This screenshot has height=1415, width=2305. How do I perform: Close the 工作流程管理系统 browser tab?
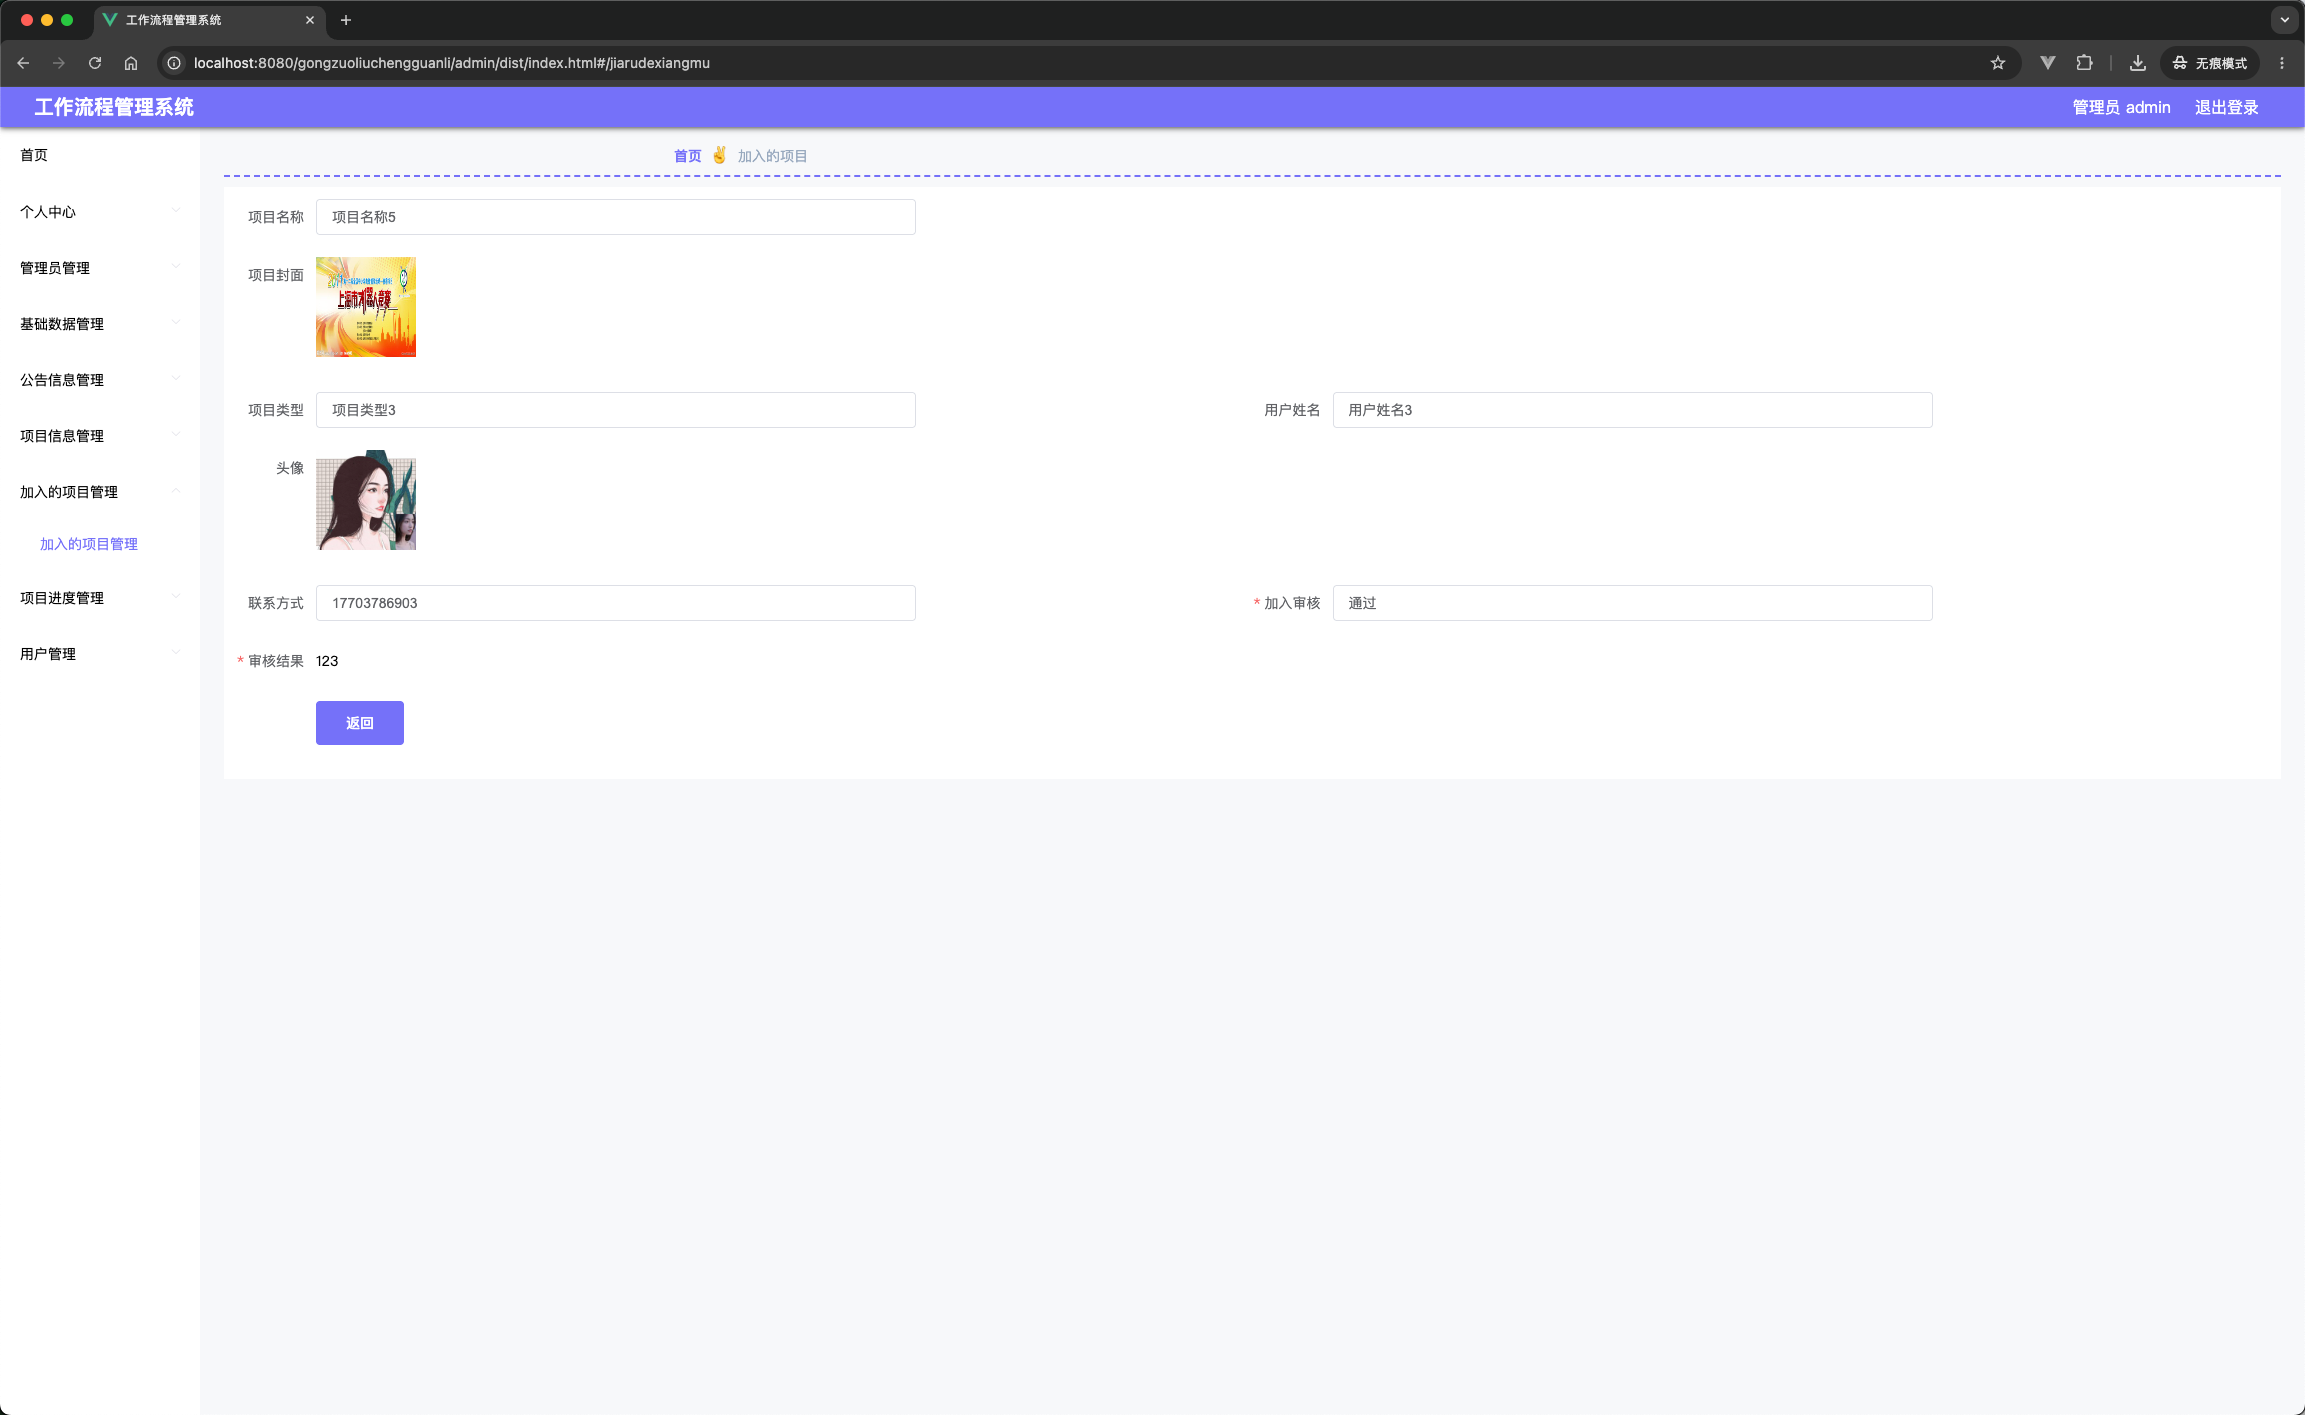pyautogui.click(x=310, y=20)
